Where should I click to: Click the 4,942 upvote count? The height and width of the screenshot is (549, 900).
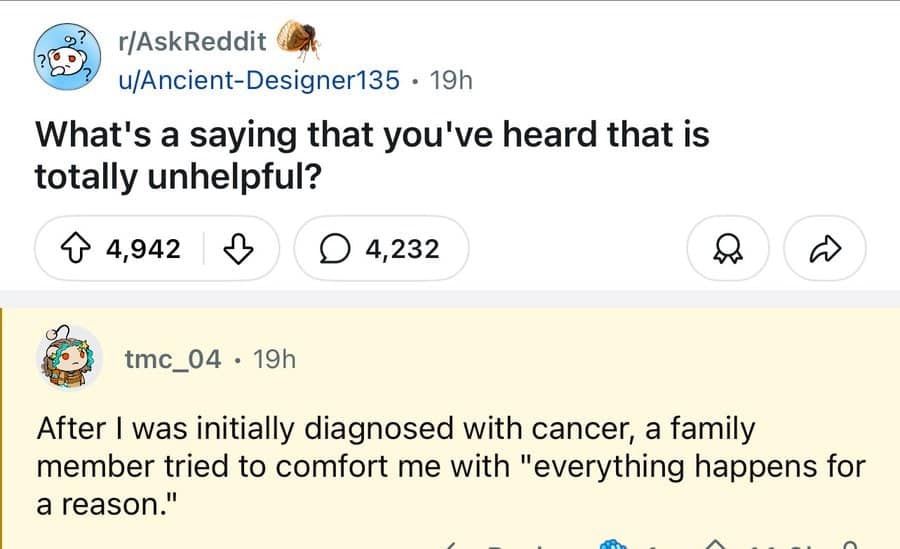point(143,248)
